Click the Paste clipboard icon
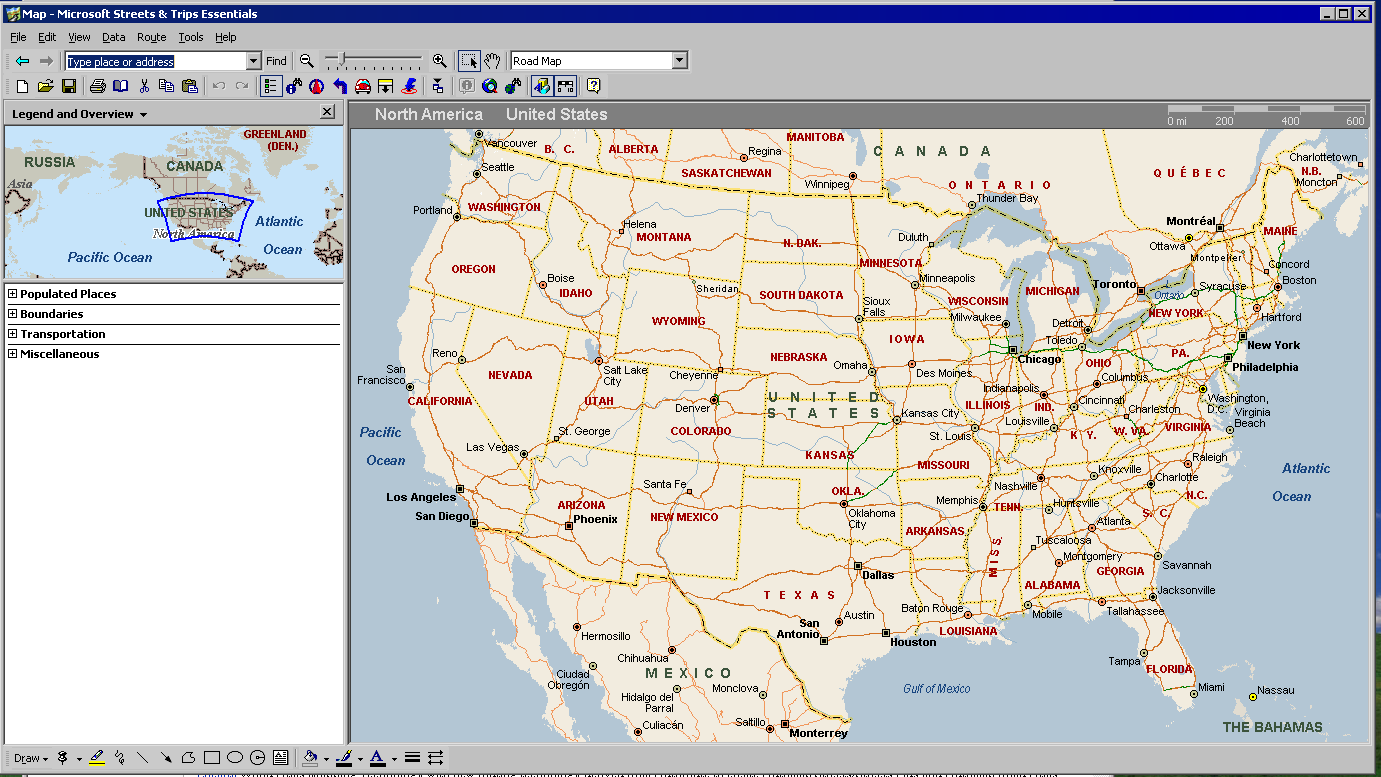The height and width of the screenshot is (777, 1381). point(190,87)
